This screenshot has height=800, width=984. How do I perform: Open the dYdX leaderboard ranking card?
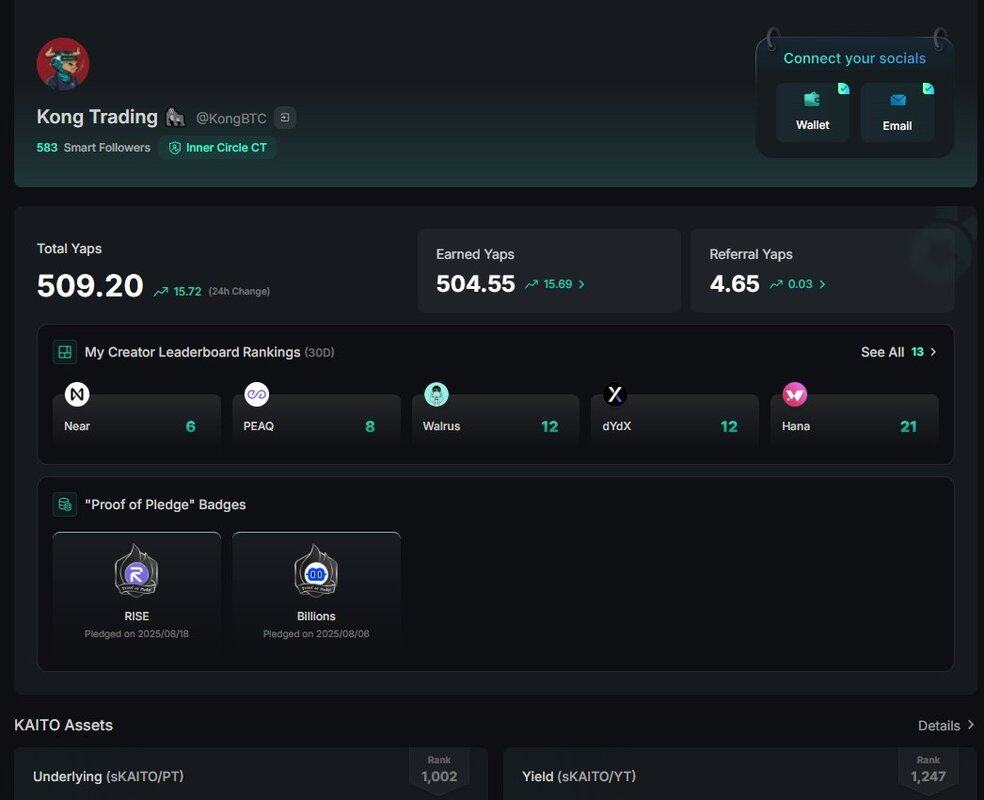coord(675,420)
